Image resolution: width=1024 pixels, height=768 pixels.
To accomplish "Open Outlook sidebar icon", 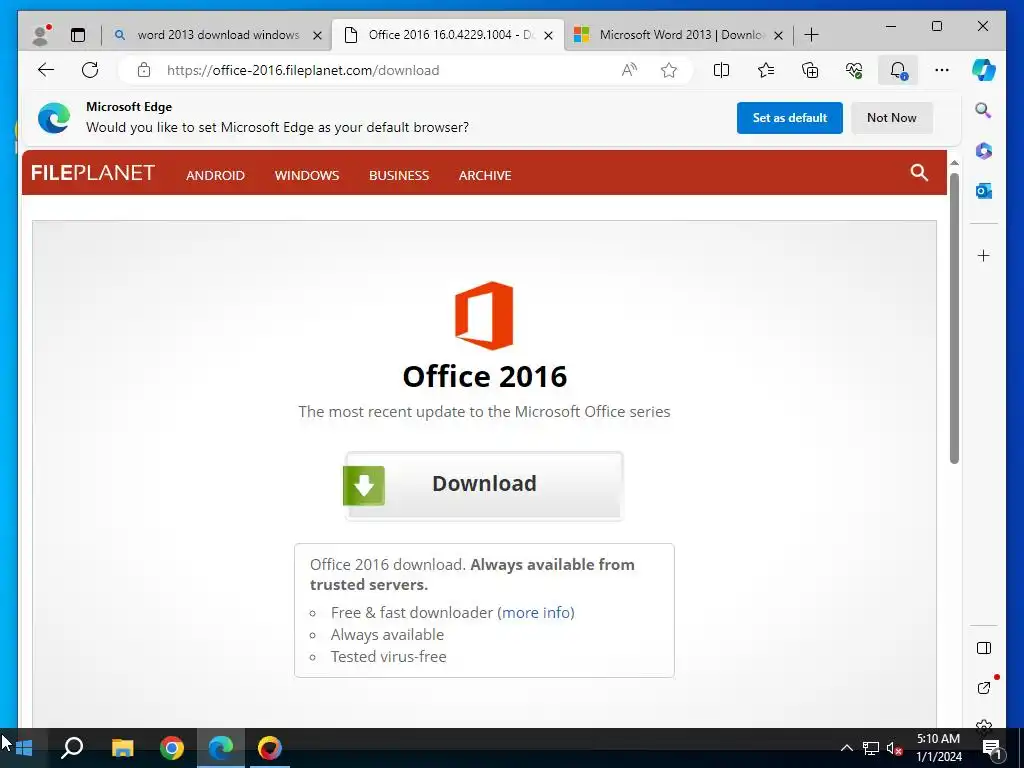I will click(984, 191).
